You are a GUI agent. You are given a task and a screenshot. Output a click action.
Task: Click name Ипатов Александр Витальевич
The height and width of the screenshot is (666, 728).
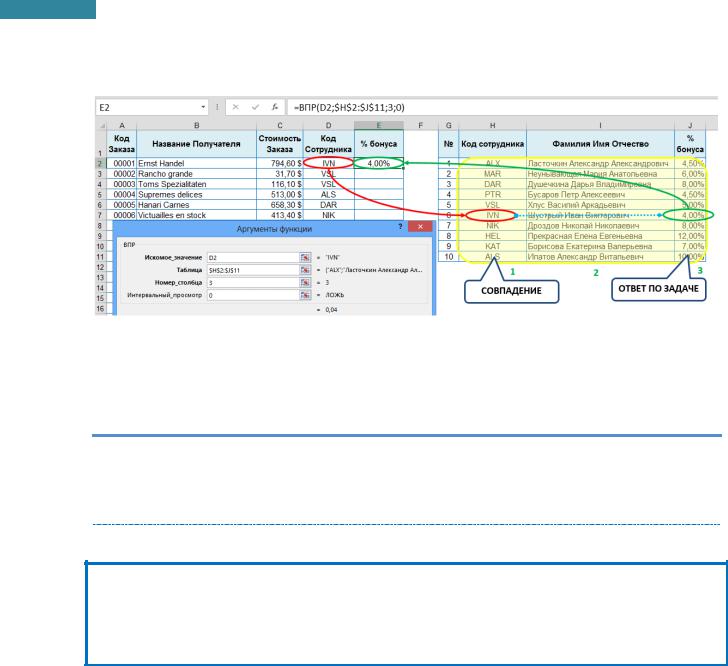pos(600,257)
